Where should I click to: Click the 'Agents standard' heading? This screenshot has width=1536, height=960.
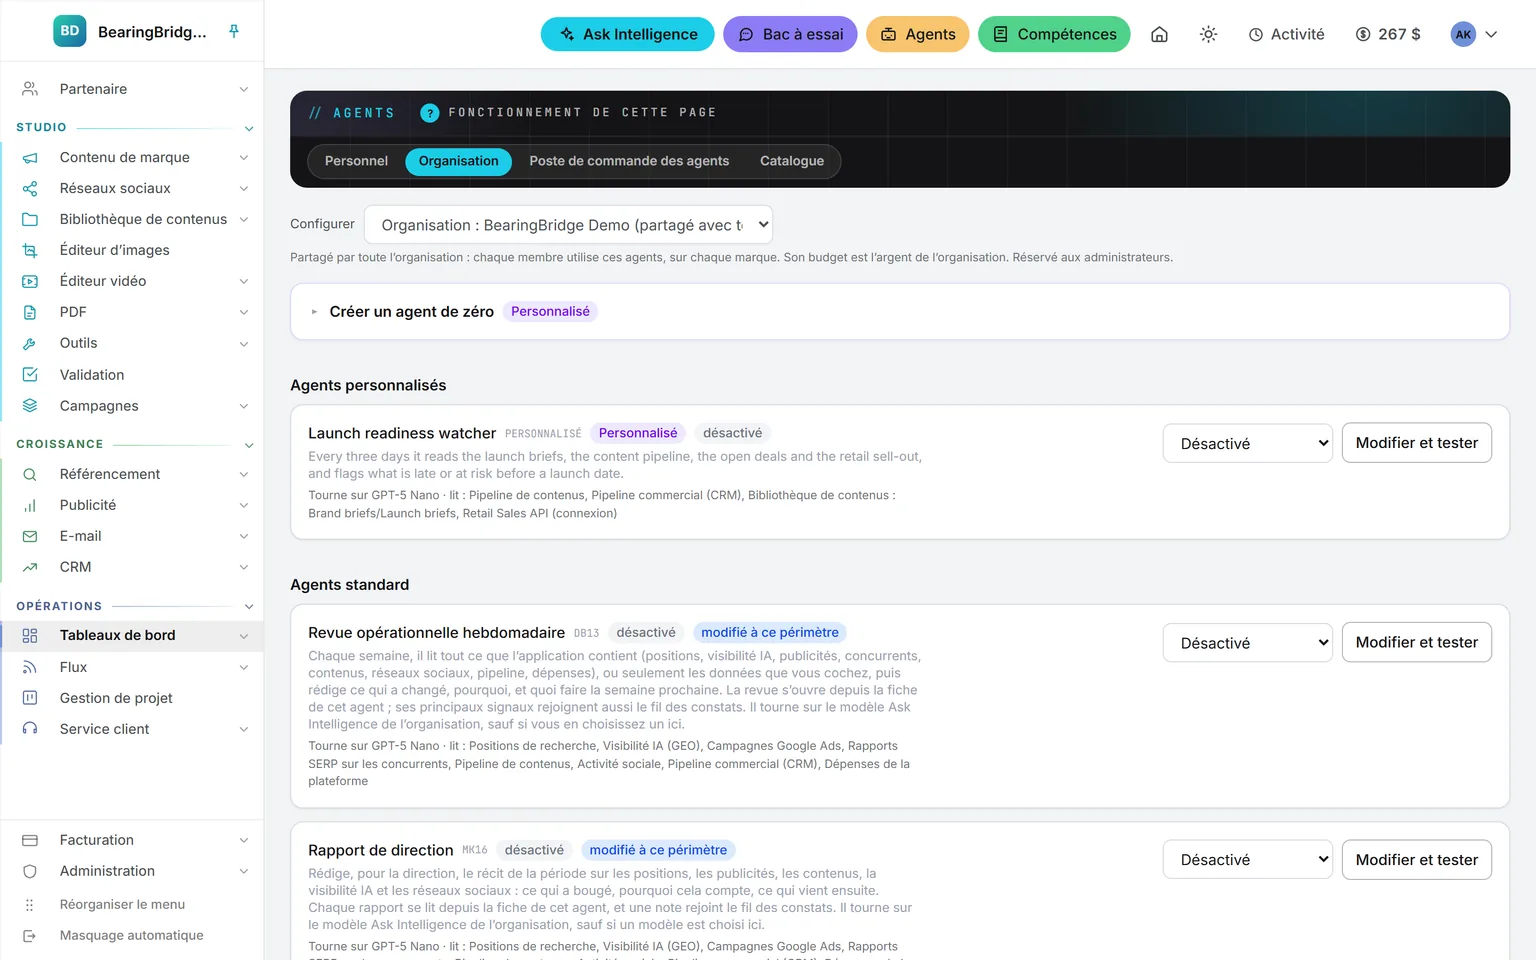pos(349,585)
